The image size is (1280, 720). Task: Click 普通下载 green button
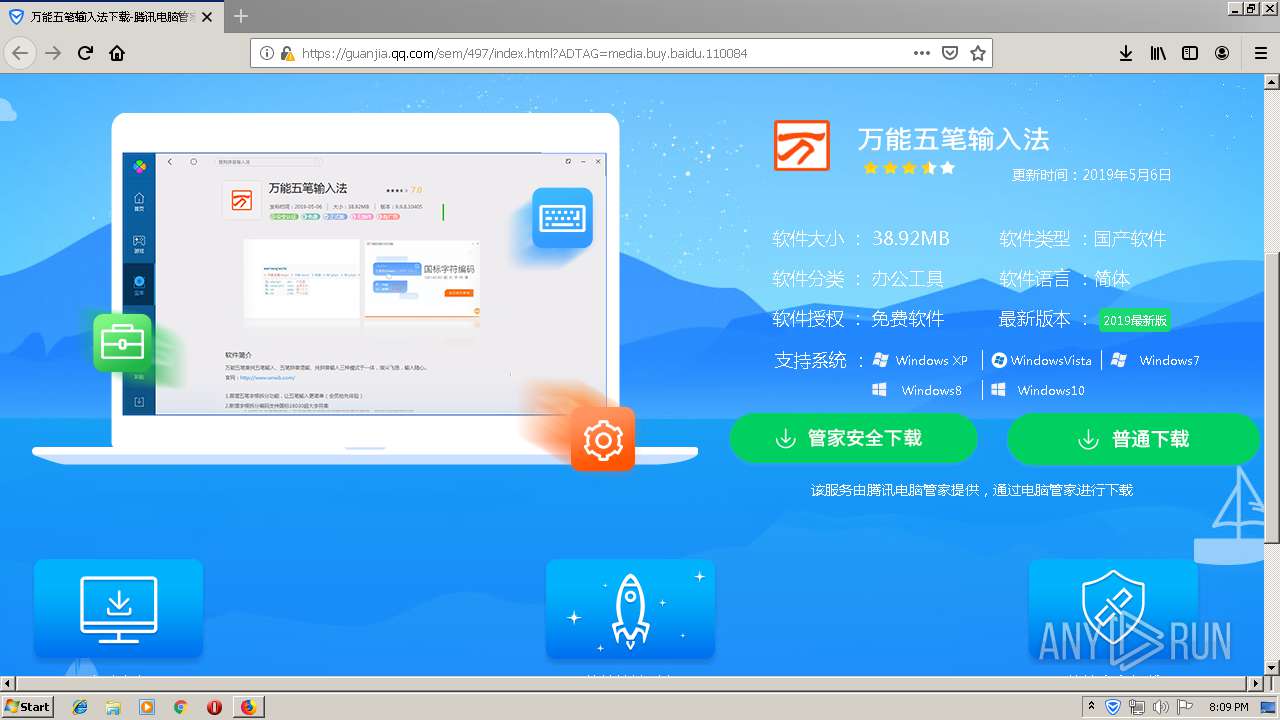pyautogui.click(x=1133, y=439)
